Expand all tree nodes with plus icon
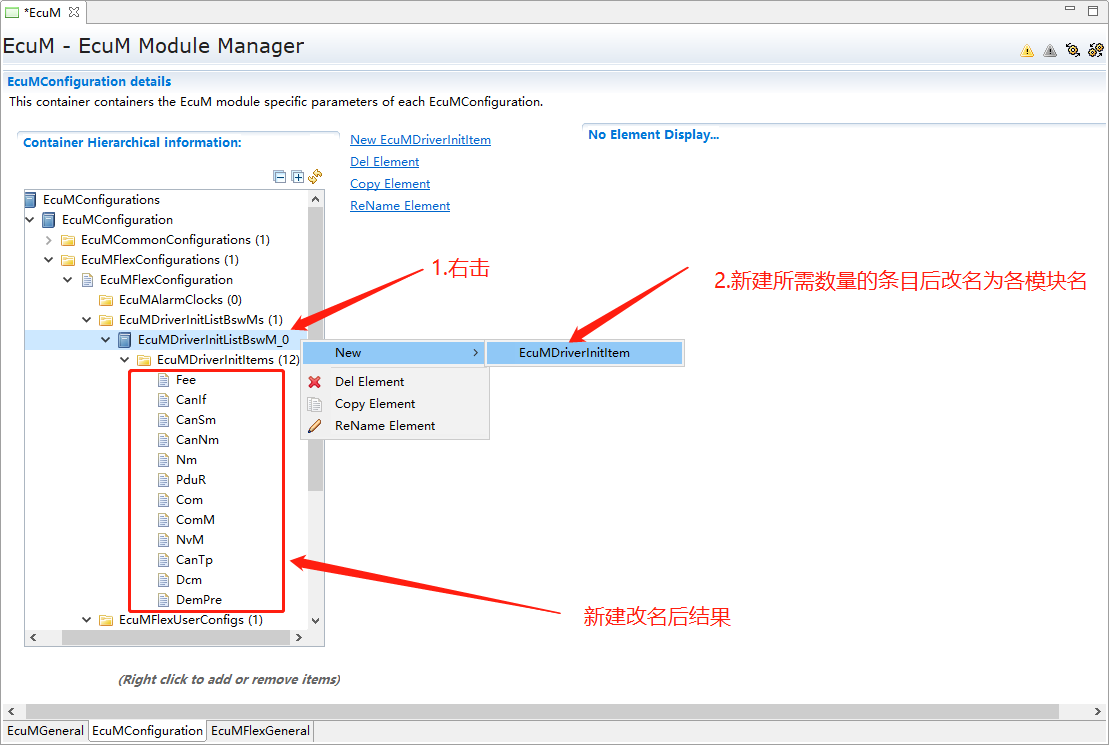Viewport: 1109px width, 745px height. coord(297,177)
